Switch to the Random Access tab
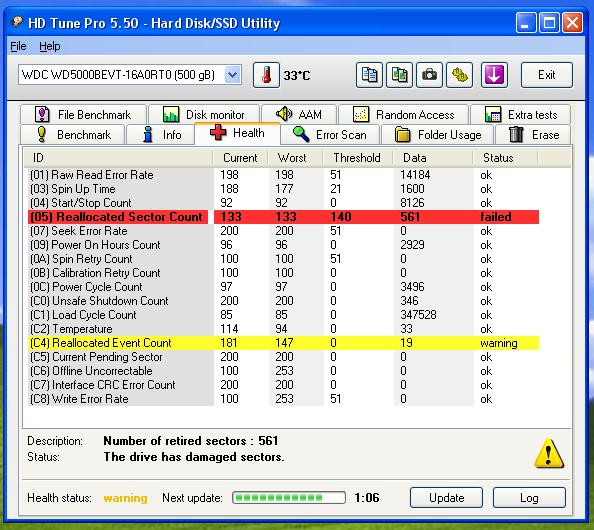 403,114
